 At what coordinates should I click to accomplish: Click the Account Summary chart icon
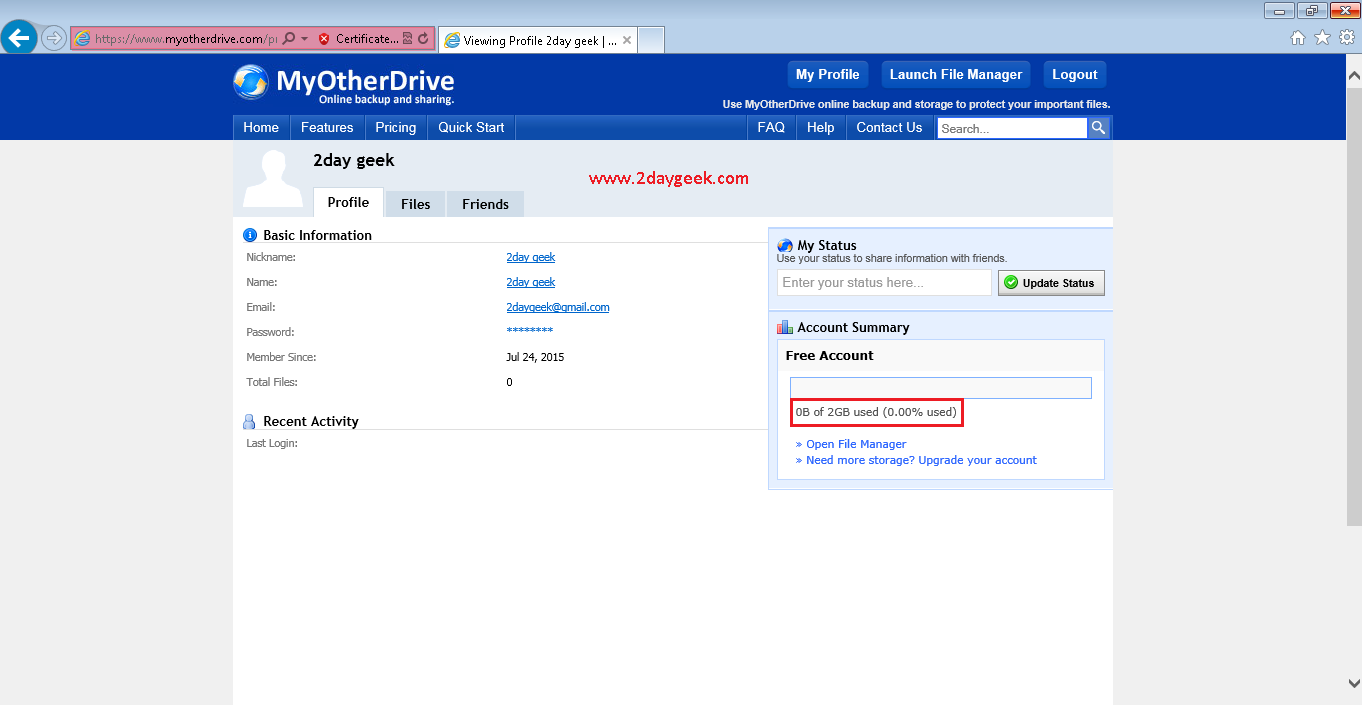tap(785, 327)
